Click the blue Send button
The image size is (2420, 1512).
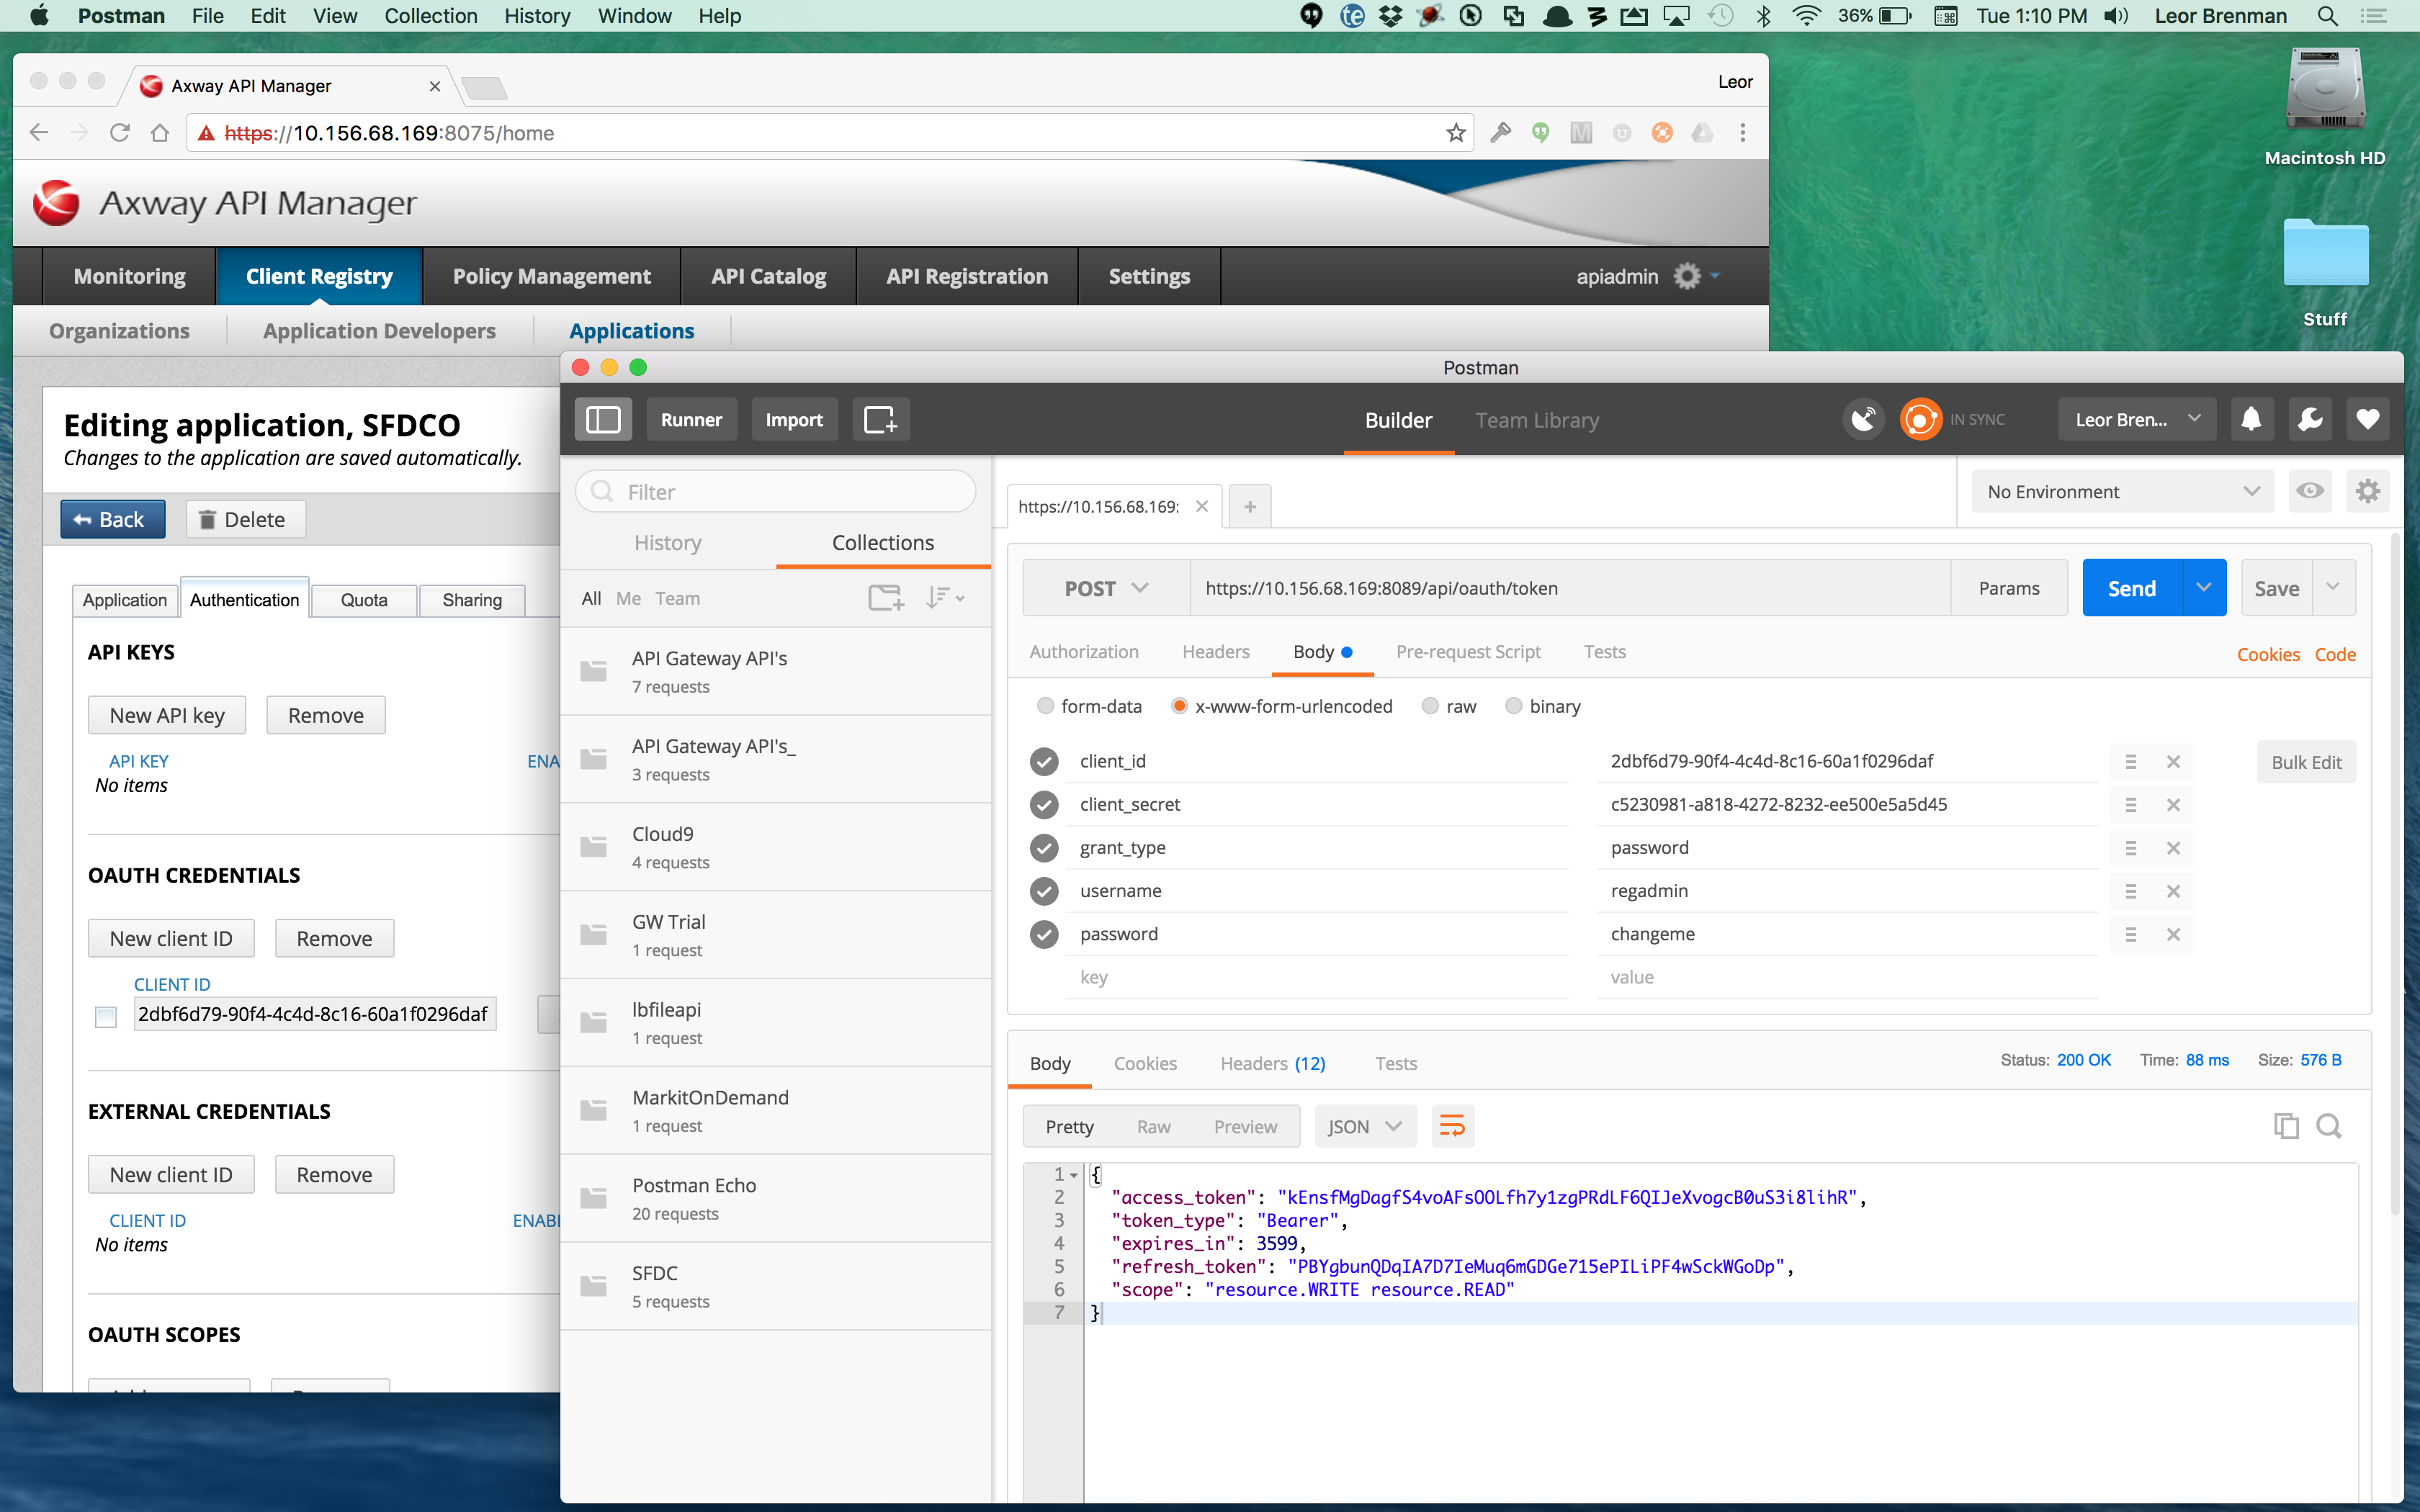pyautogui.click(x=2131, y=588)
